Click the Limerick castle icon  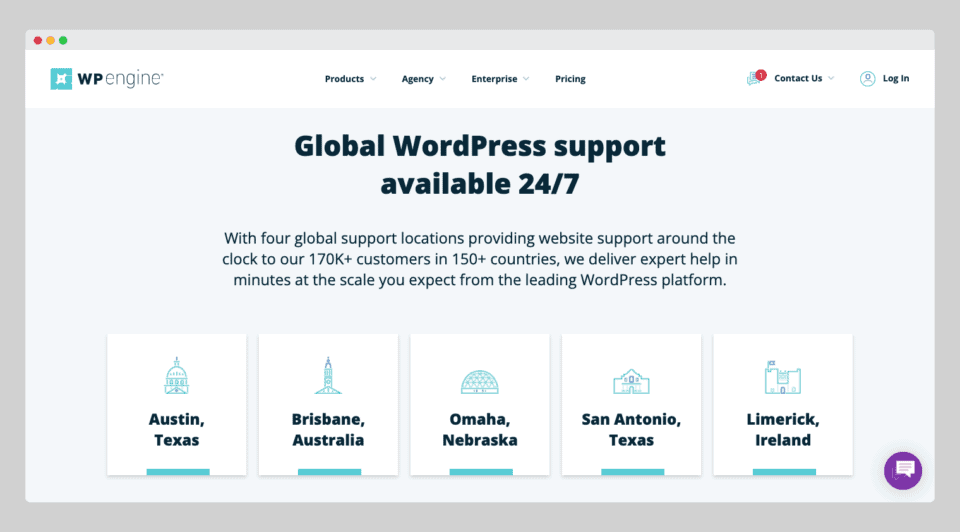coord(782,377)
